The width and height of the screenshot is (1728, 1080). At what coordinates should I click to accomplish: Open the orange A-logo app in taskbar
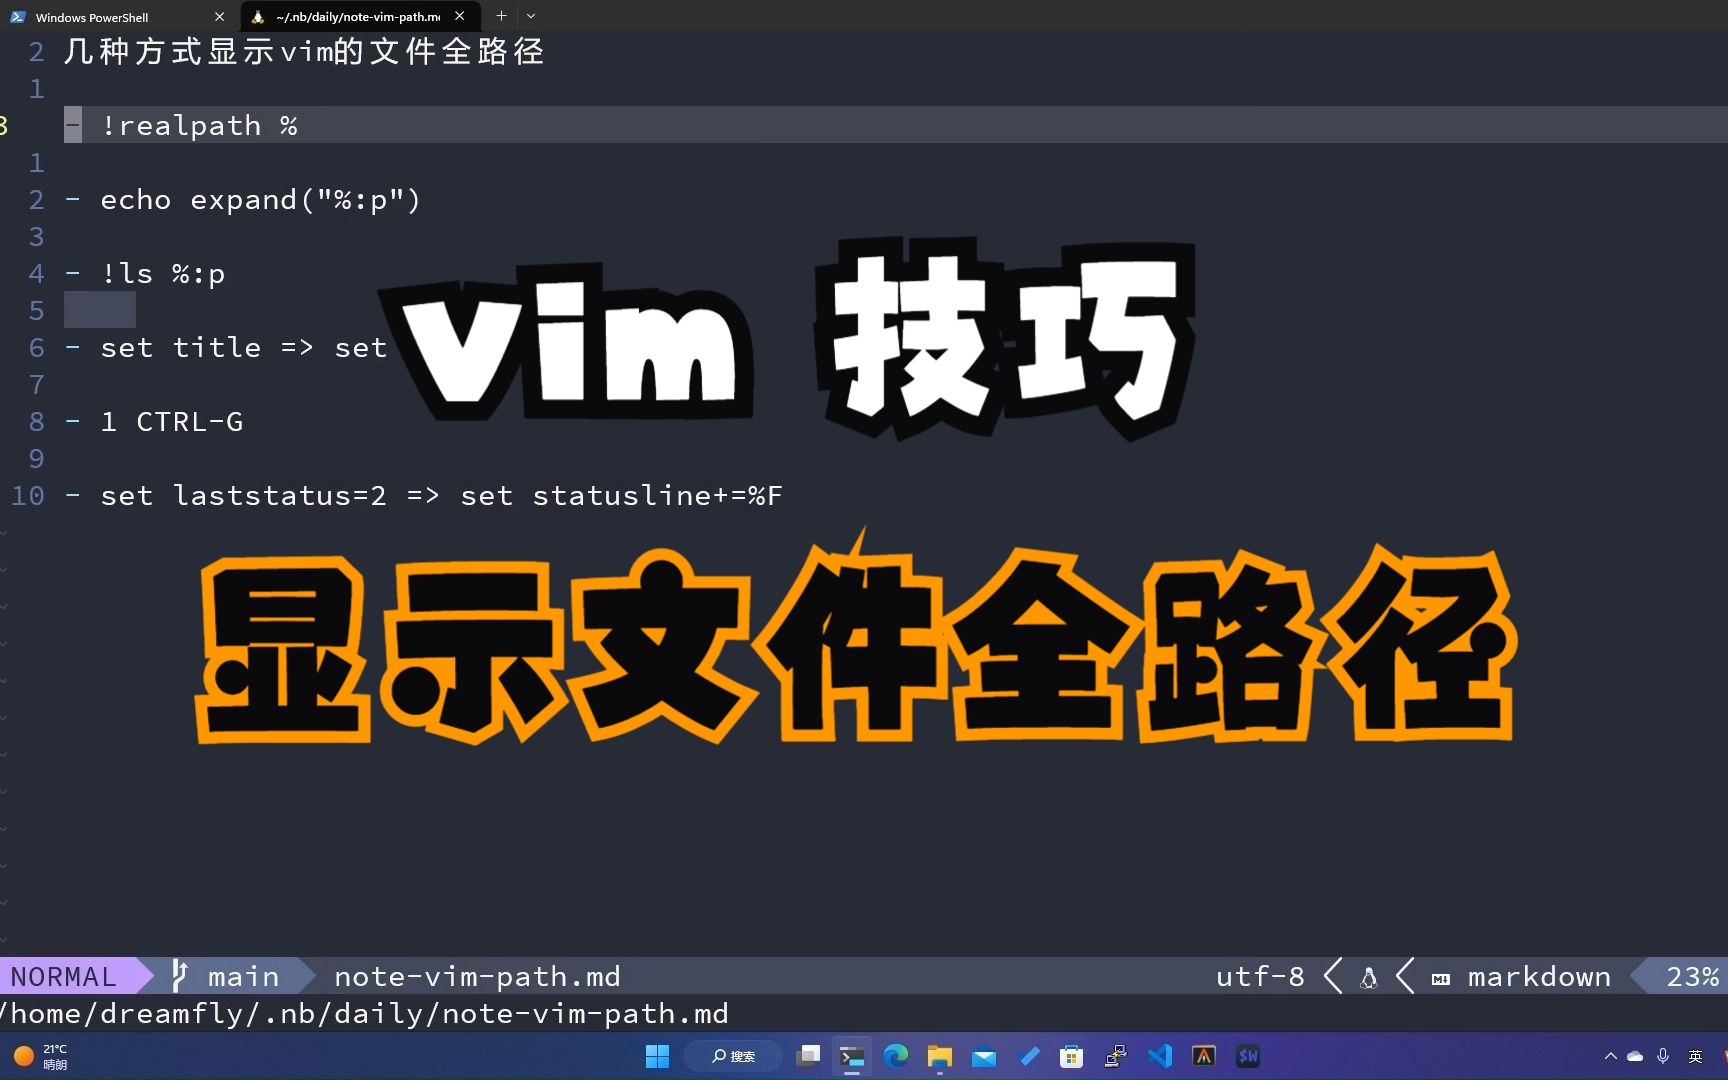[1204, 1056]
